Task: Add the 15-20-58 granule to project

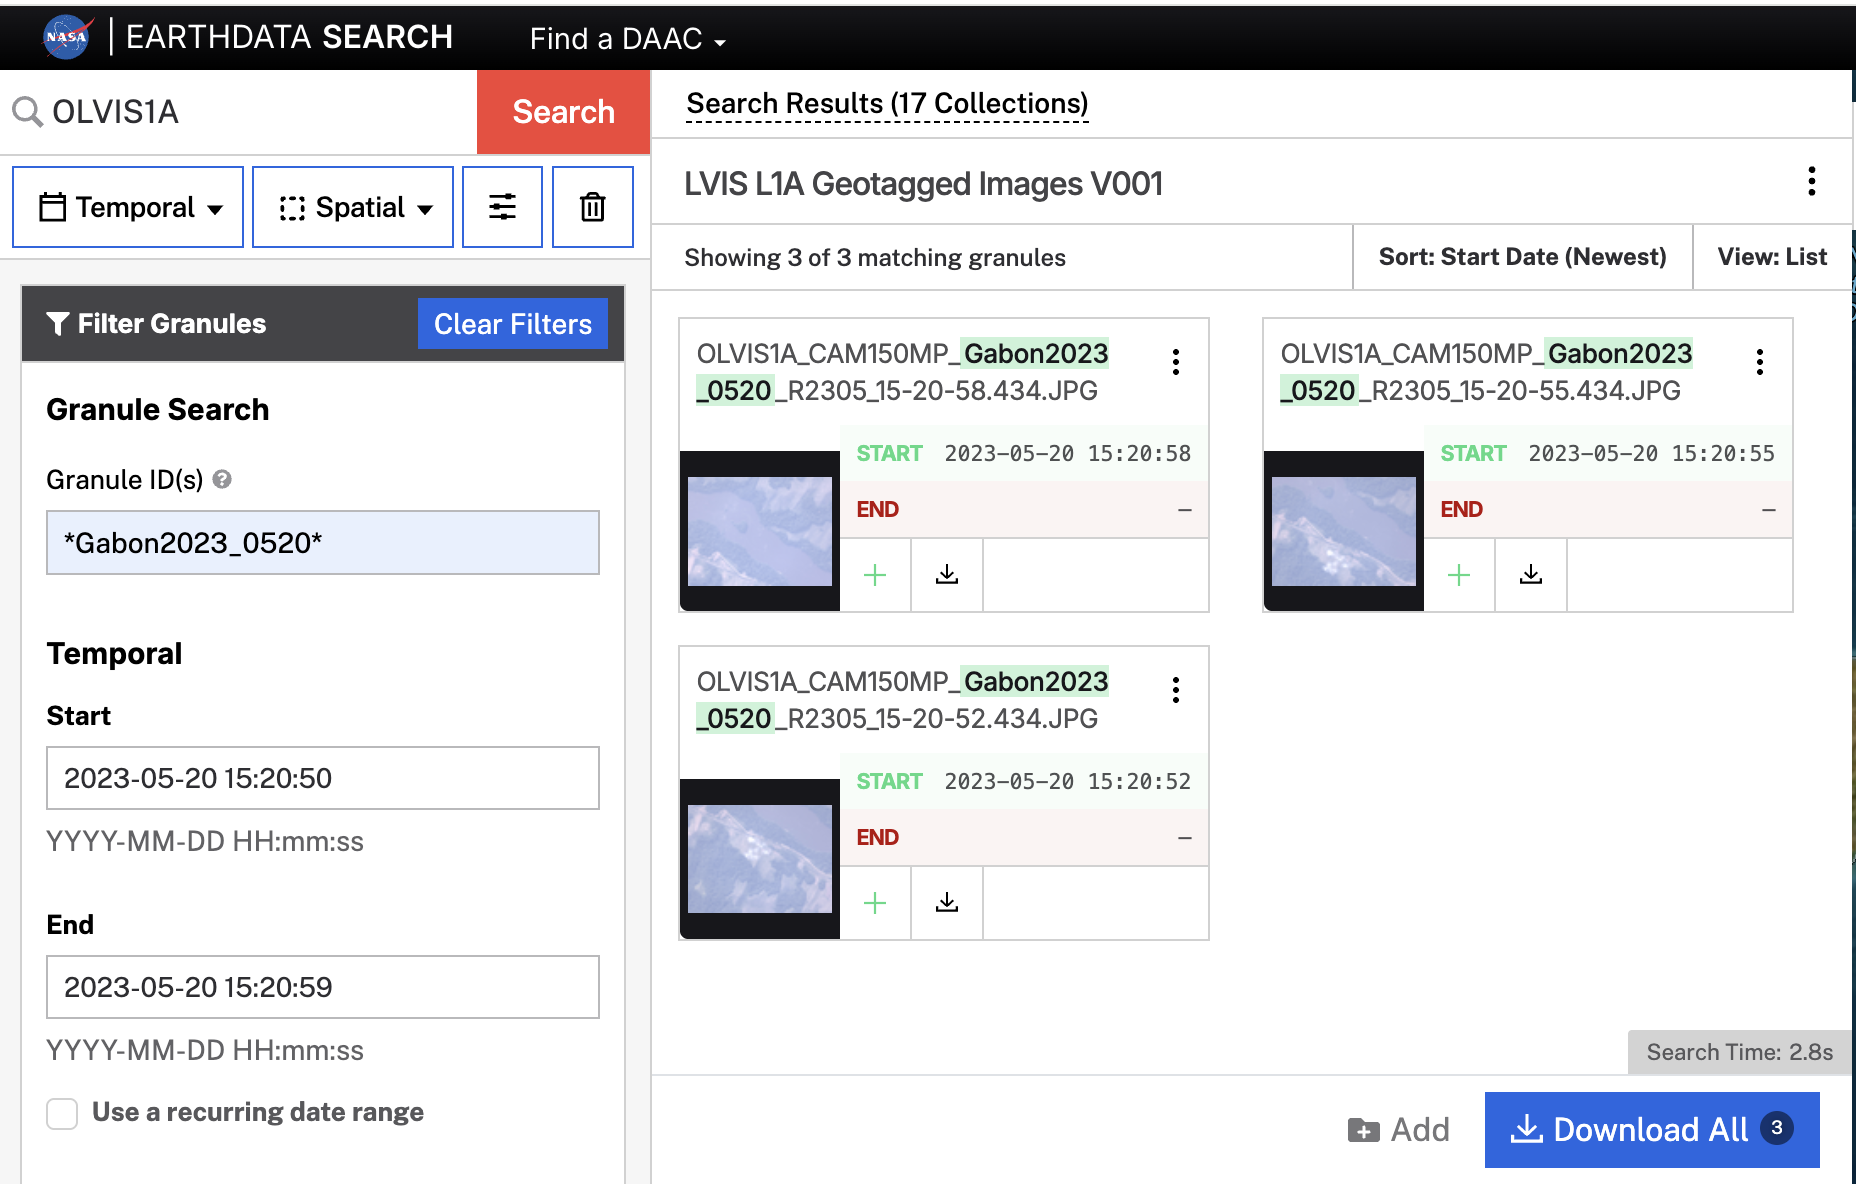Action: pyautogui.click(x=875, y=575)
